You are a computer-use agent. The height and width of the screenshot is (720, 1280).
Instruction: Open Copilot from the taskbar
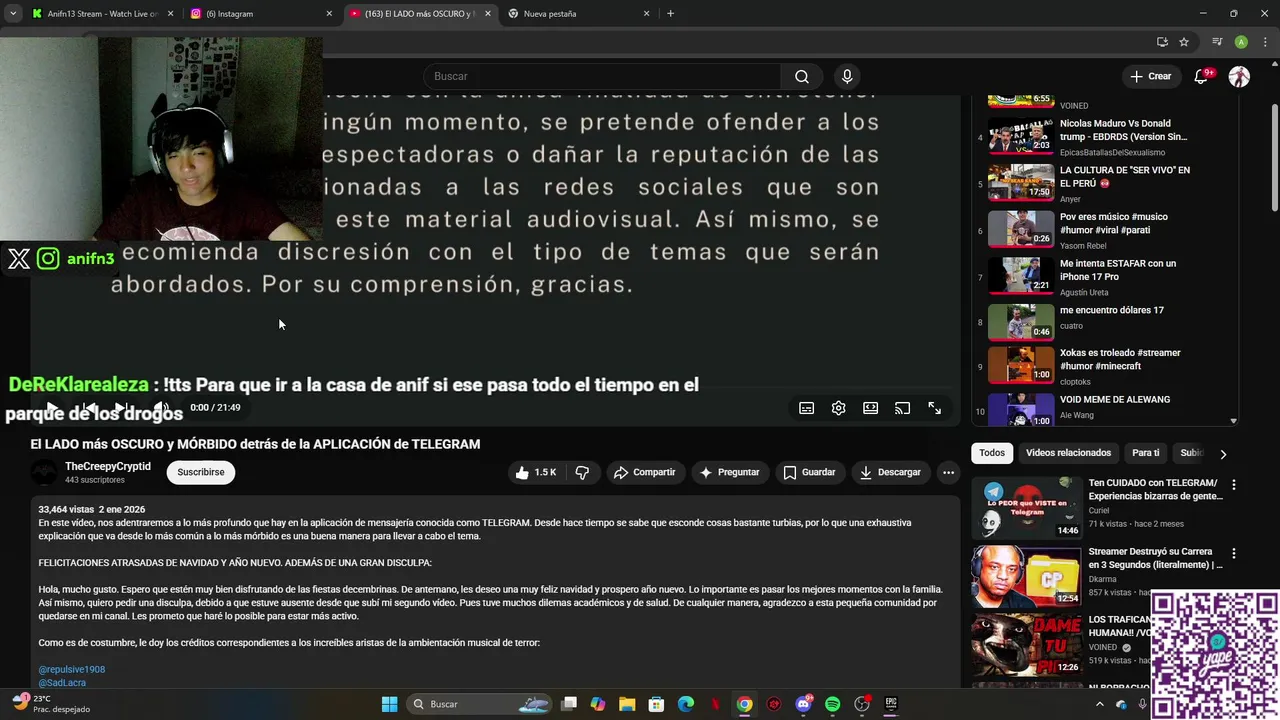tap(598, 704)
